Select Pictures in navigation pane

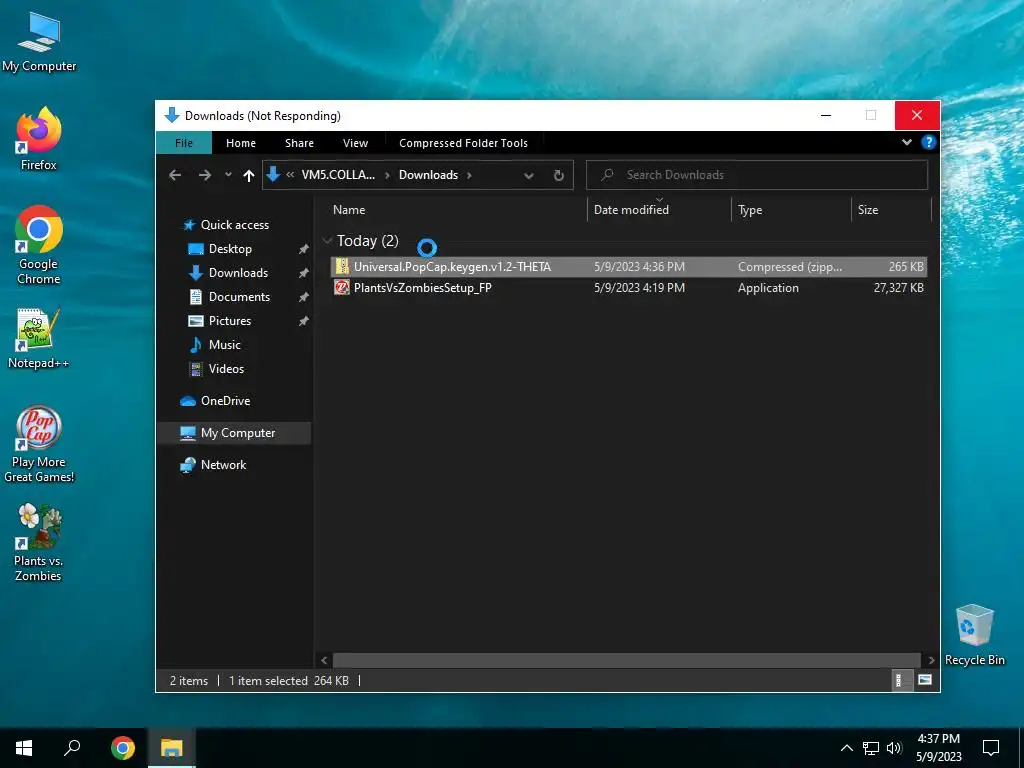[230, 321]
